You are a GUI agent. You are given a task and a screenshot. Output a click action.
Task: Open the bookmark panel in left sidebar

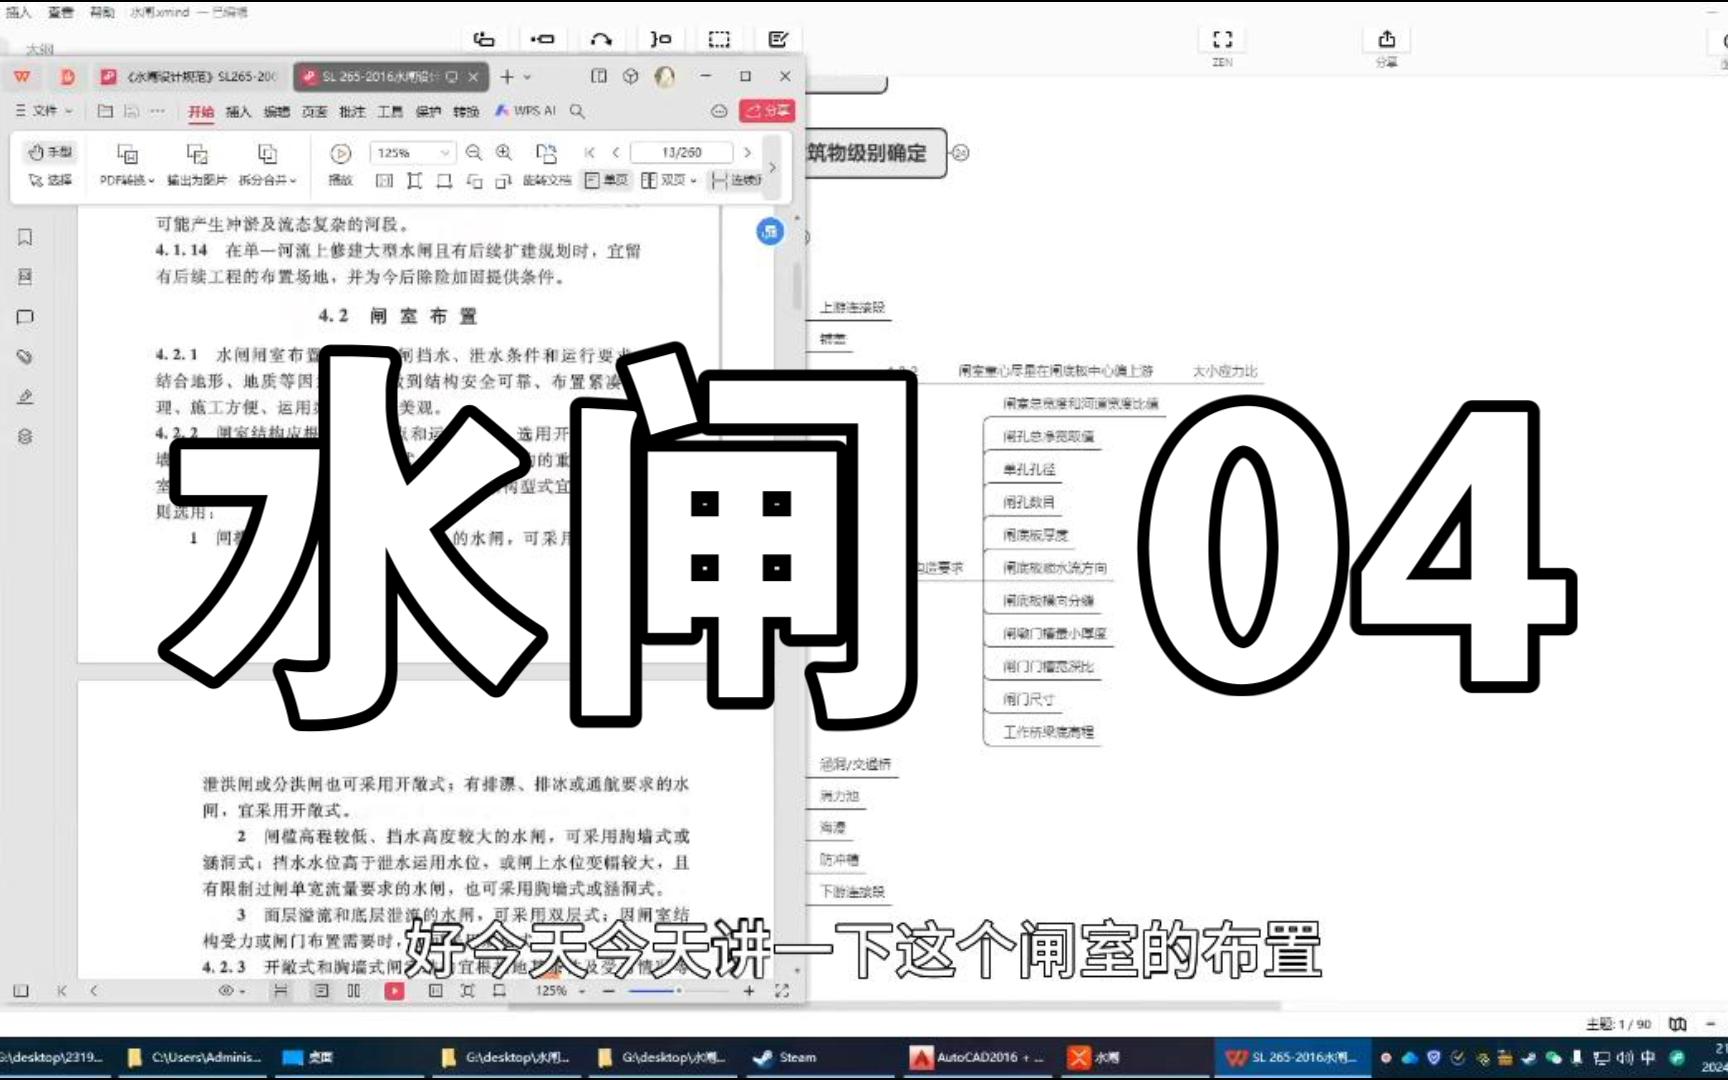point(25,237)
